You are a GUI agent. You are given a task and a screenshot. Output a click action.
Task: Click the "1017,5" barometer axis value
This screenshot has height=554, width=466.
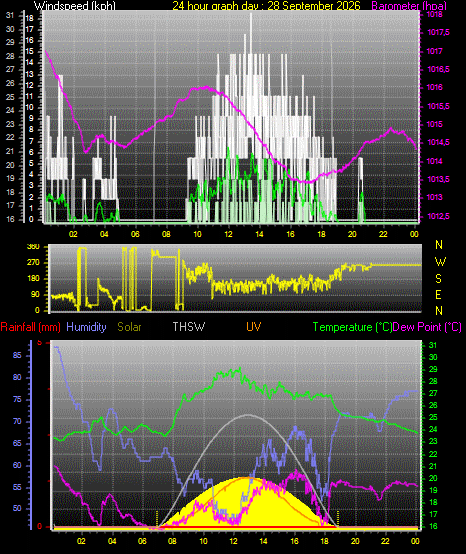click(438, 33)
